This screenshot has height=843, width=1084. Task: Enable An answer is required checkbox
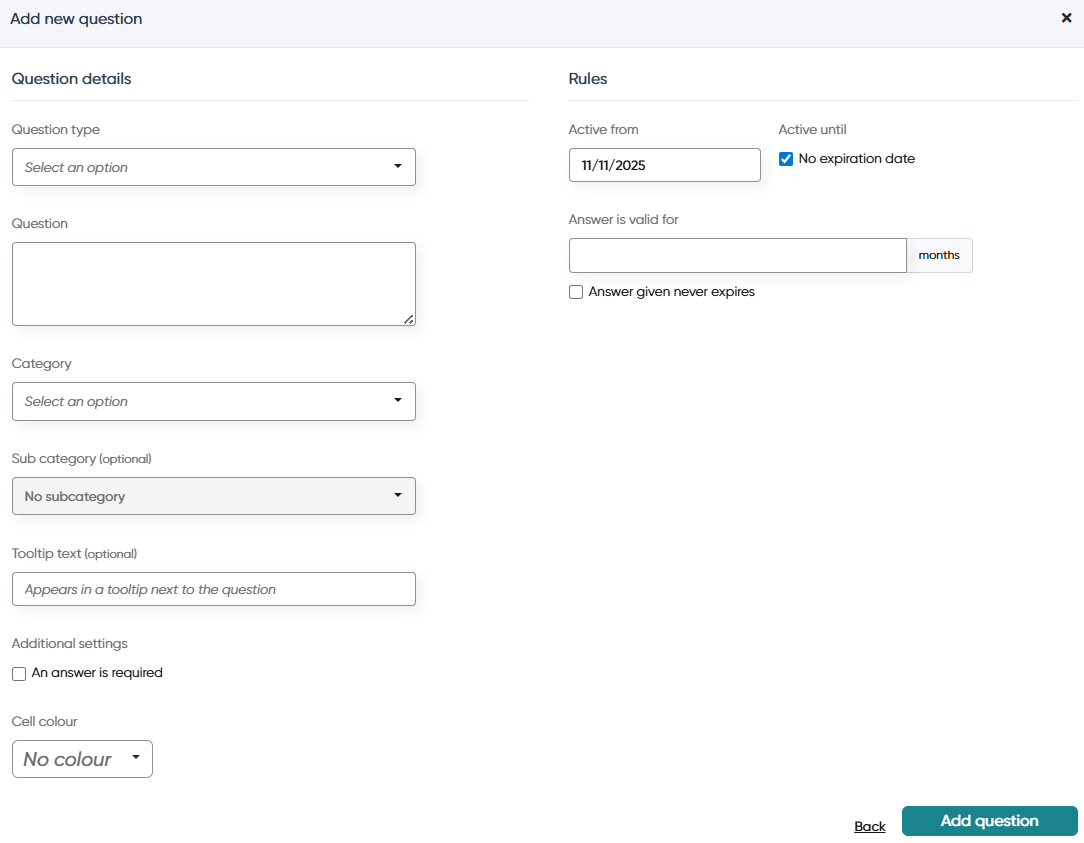point(19,674)
